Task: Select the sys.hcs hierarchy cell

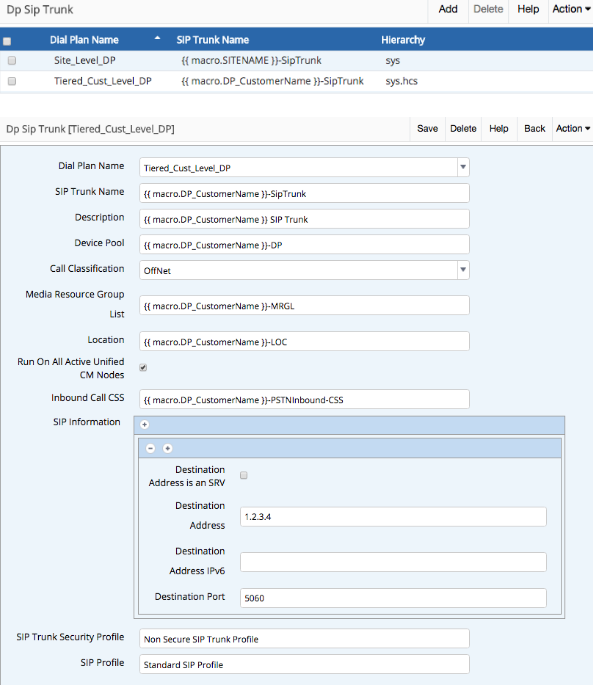Action: (x=402, y=81)
